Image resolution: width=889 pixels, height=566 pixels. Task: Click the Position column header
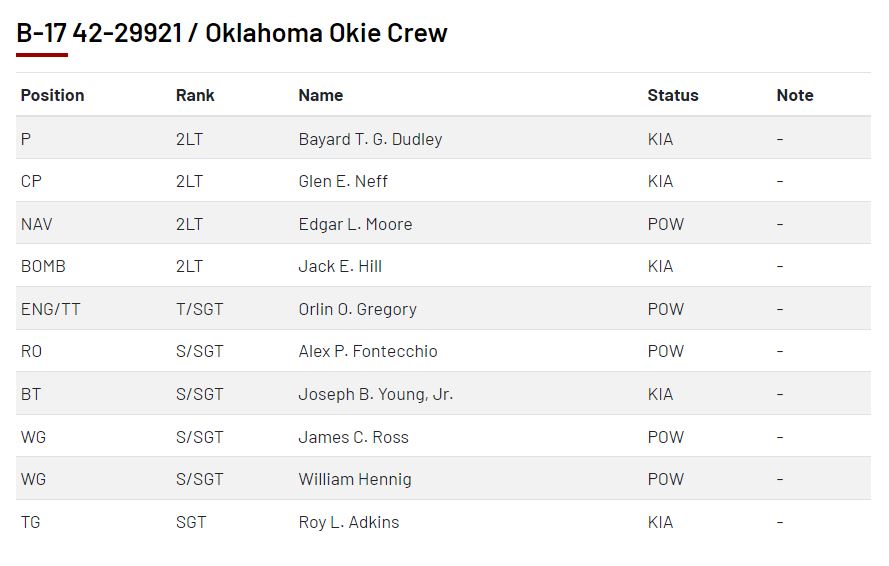point(52,95)
